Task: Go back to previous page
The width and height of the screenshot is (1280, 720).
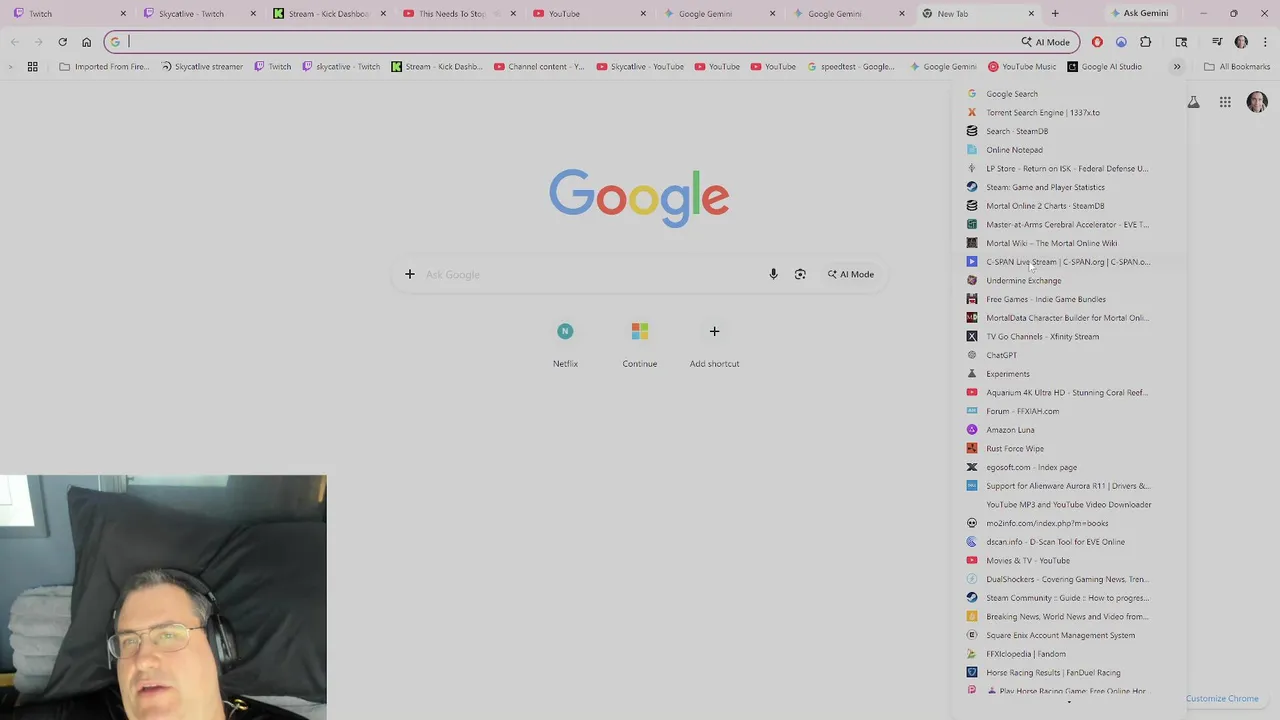Action: point(15,42)
